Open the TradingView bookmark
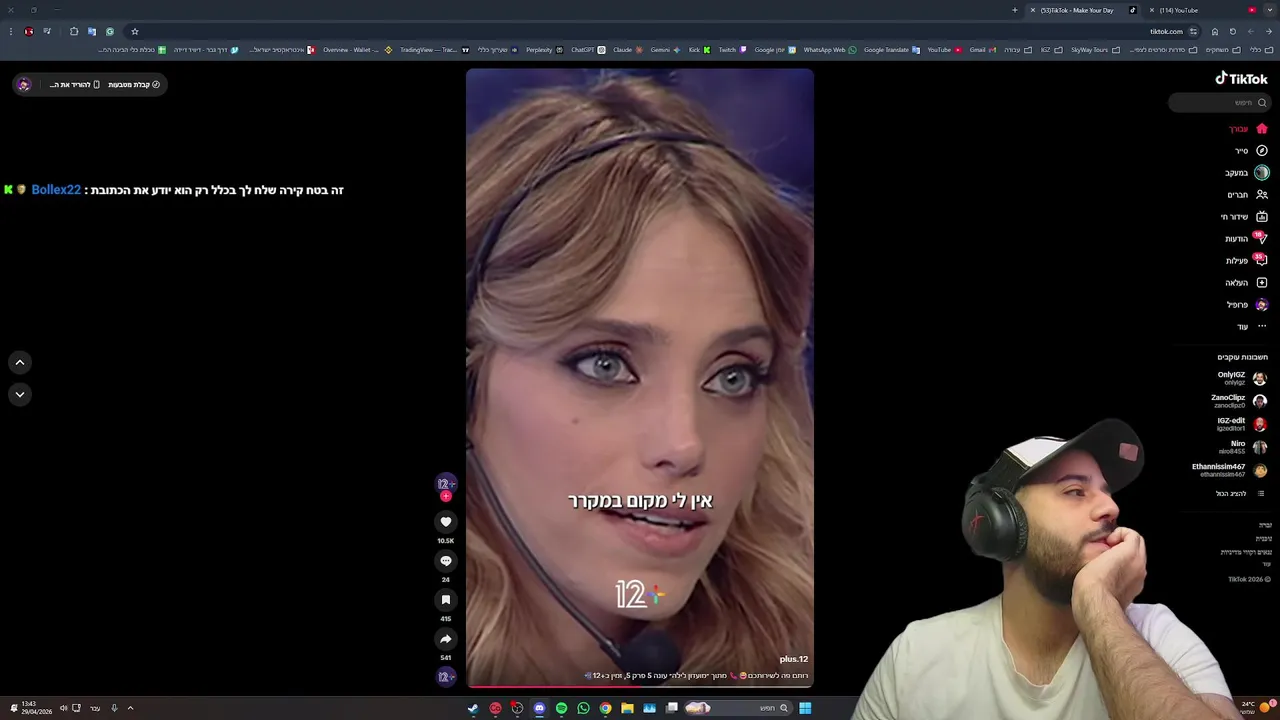 (x=434, y=50)
